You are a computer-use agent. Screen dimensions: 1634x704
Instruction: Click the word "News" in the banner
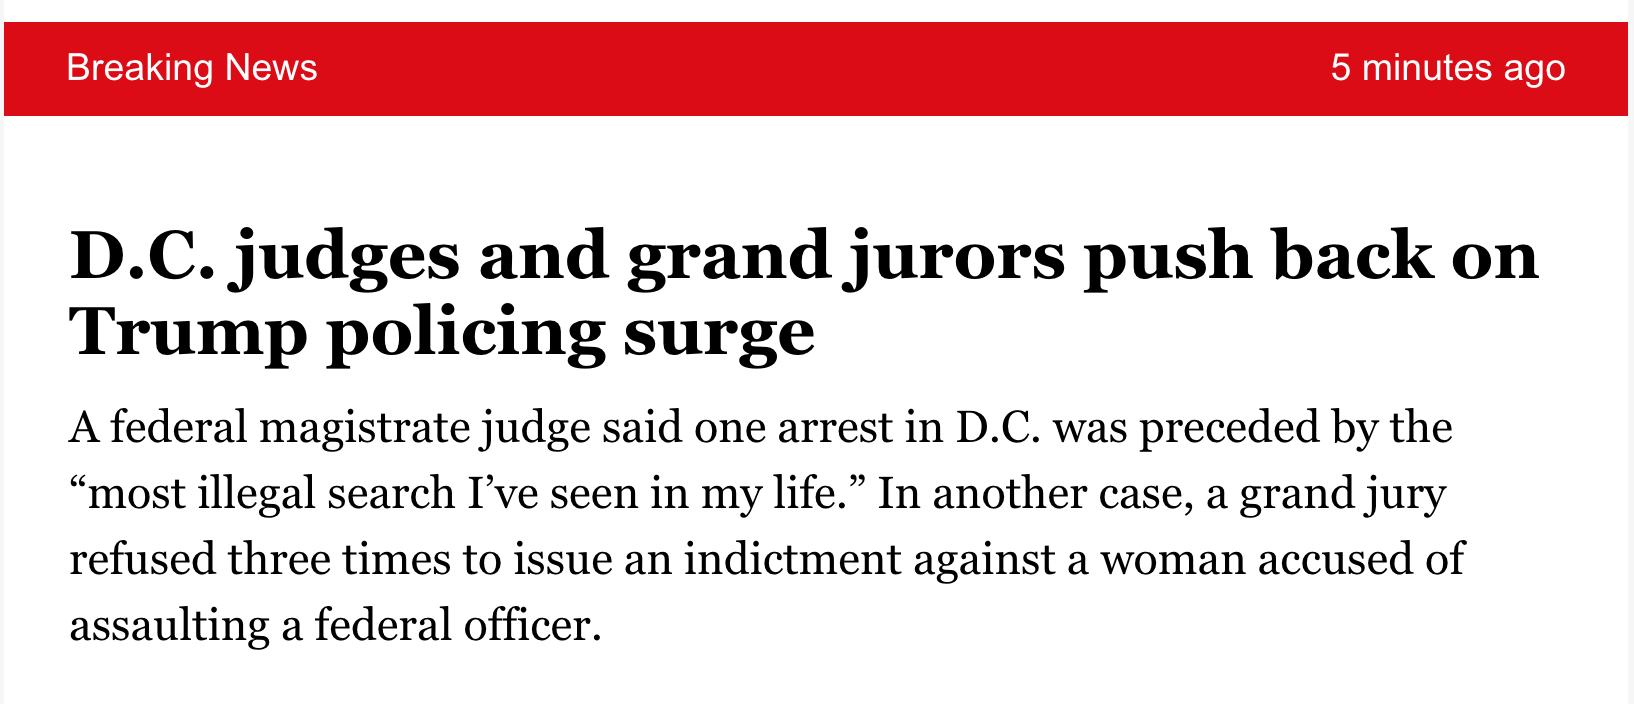[x=271, y=68]
